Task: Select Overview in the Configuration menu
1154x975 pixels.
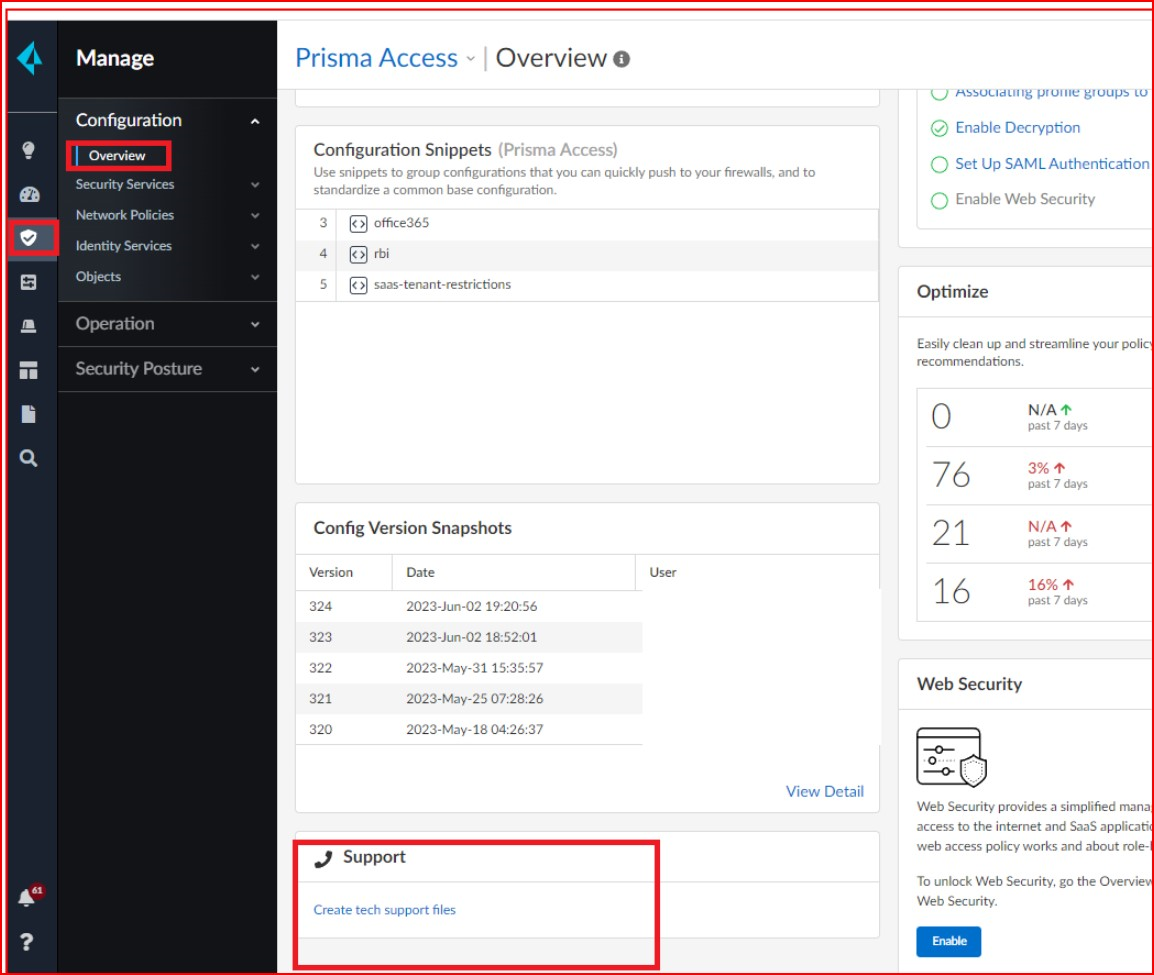Action: (x=117, y=156)
